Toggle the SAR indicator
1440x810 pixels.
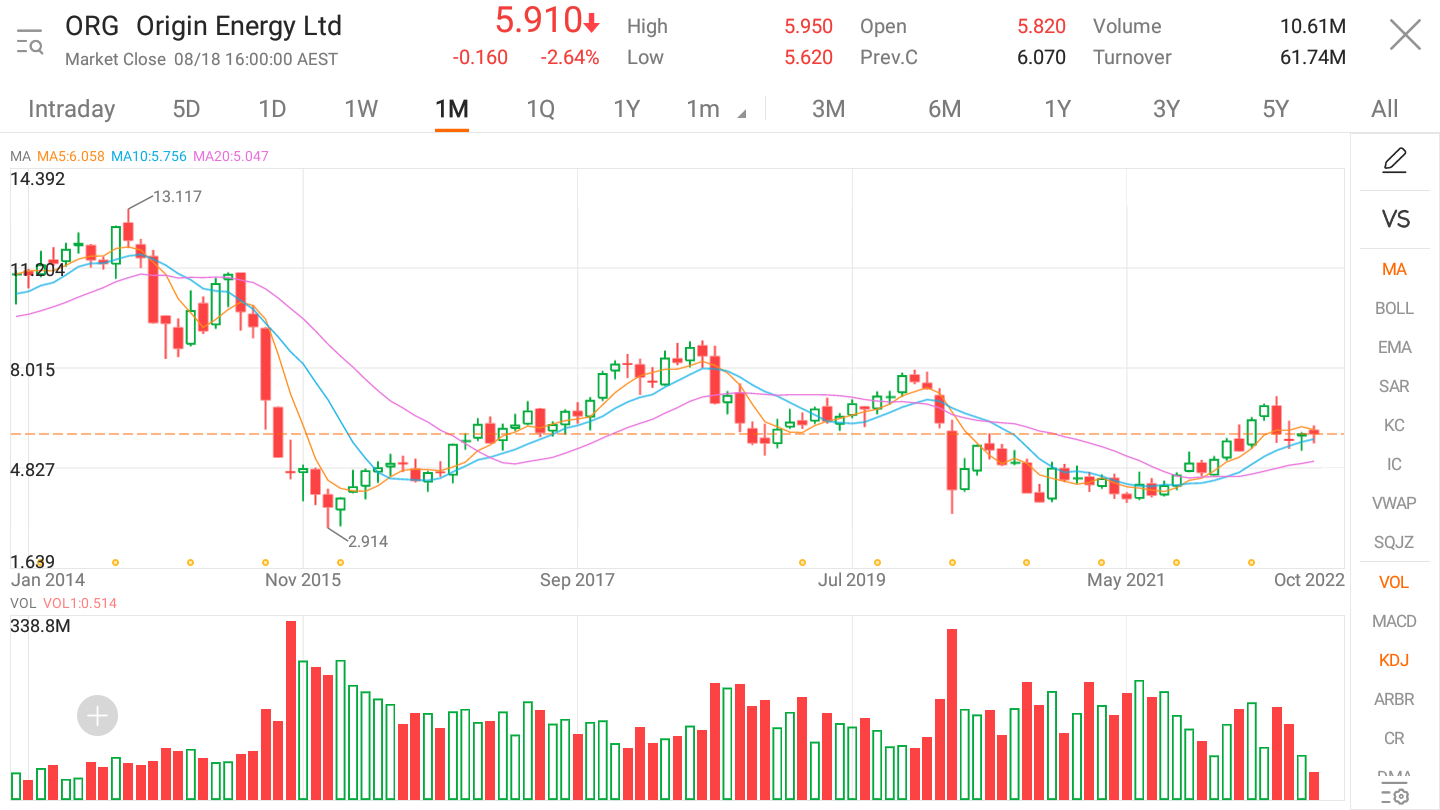pyautogui.click(x=1394, y=386)
